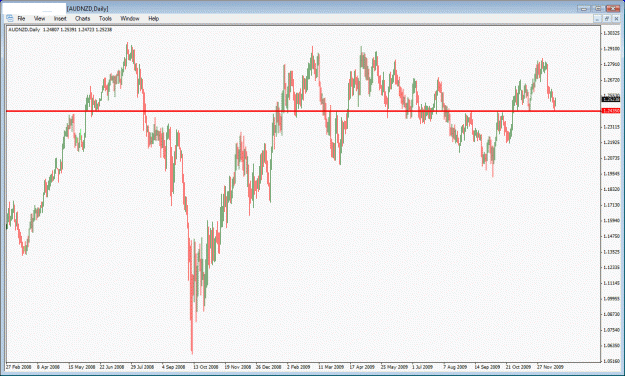Click the 11 Mar 2009 date label

(331, 367)
